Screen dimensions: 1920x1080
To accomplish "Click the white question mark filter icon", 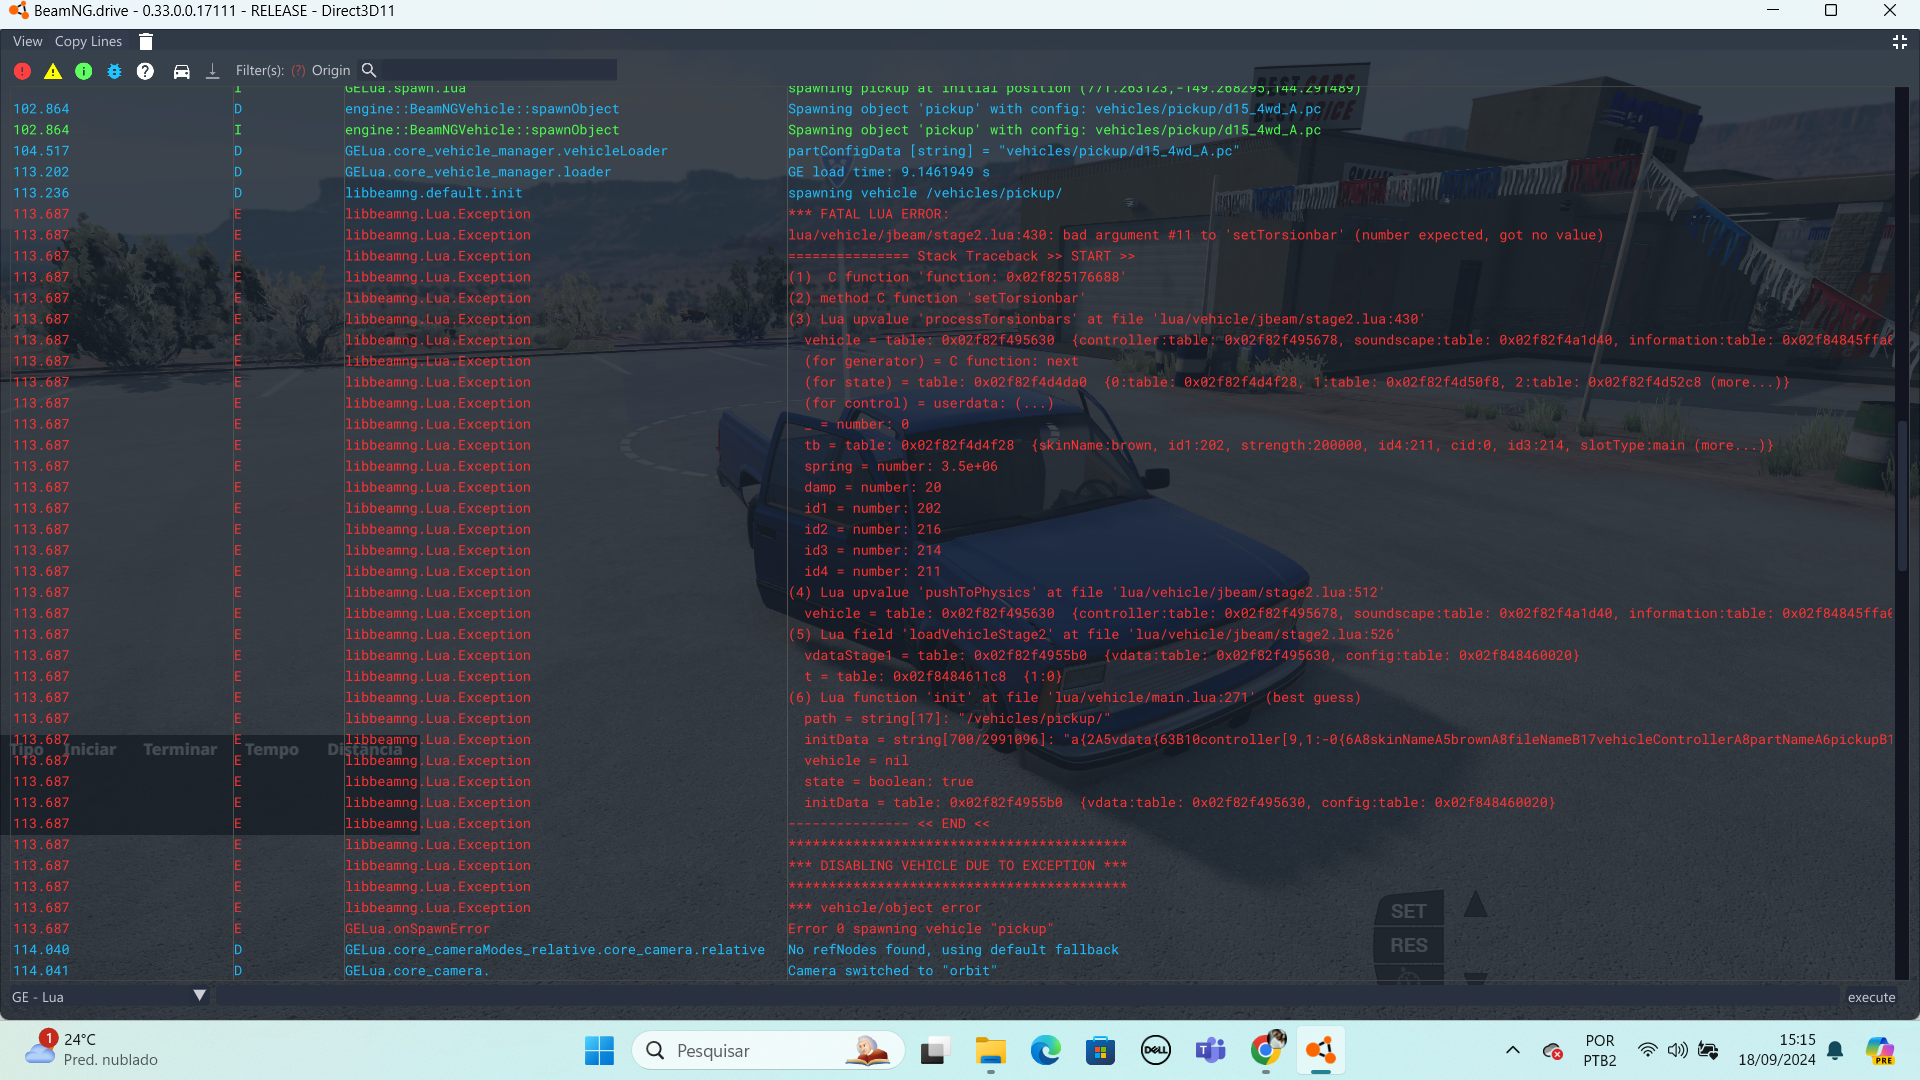I will click(145, 71).
